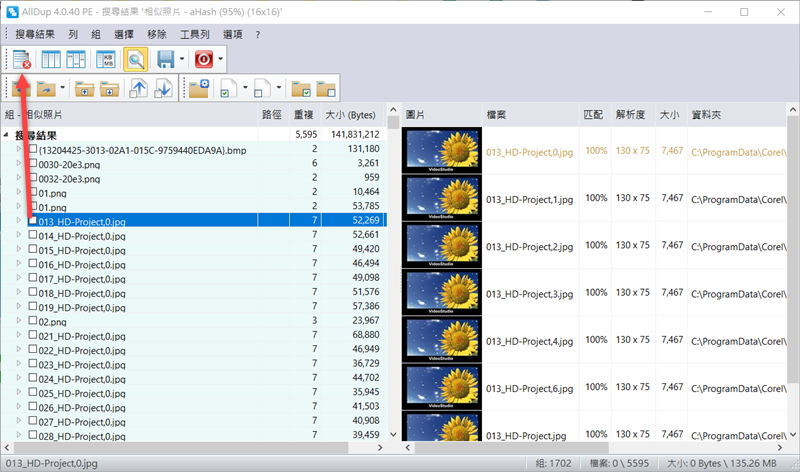Screen dimensions: 800x472
Task: Open the 工具列 menu
Action: [x=194, y=34]
